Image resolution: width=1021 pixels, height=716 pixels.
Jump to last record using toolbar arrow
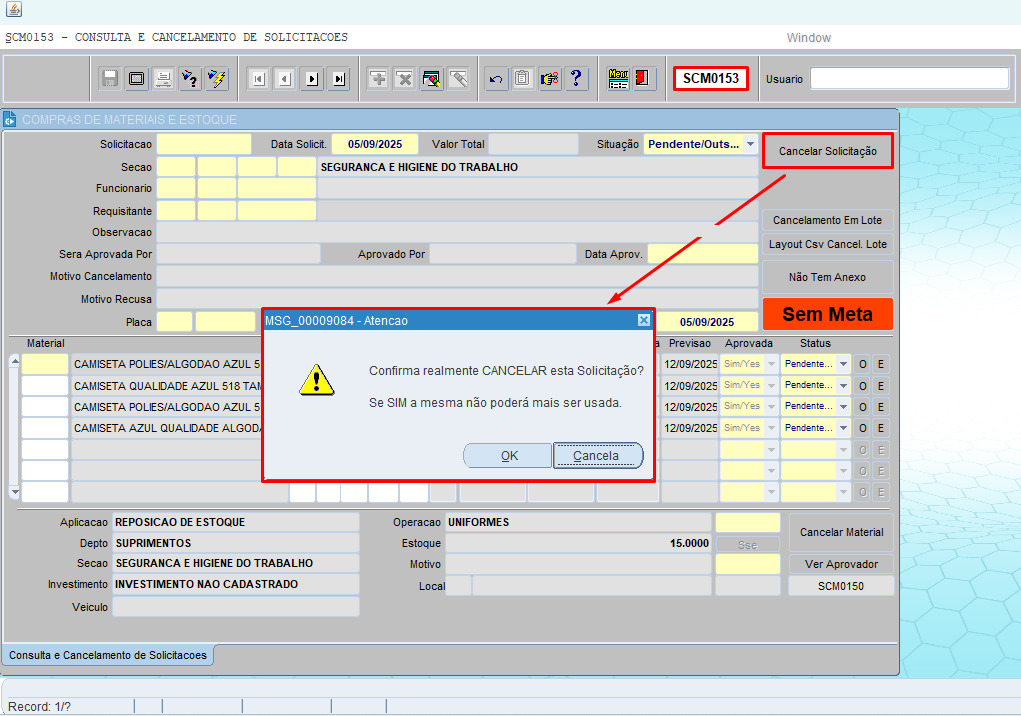pyautogui.click(x=339, y=79)
